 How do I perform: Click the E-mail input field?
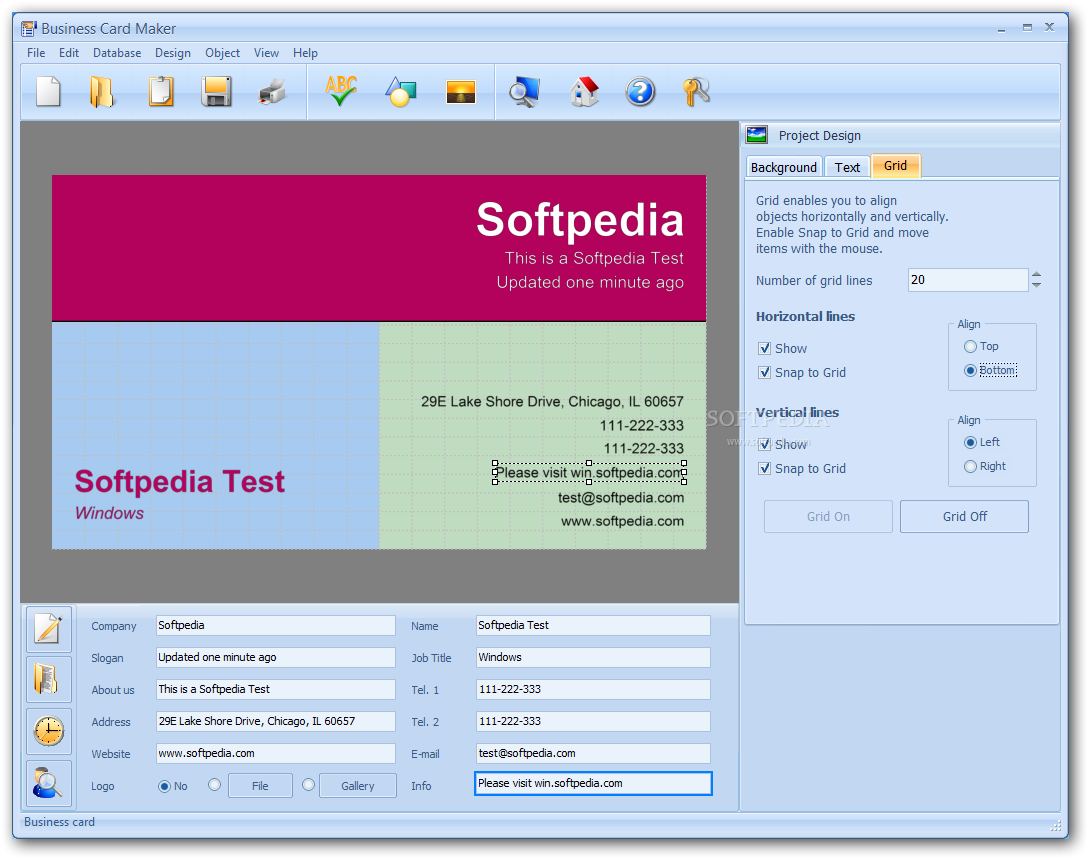tap(593, 753)
